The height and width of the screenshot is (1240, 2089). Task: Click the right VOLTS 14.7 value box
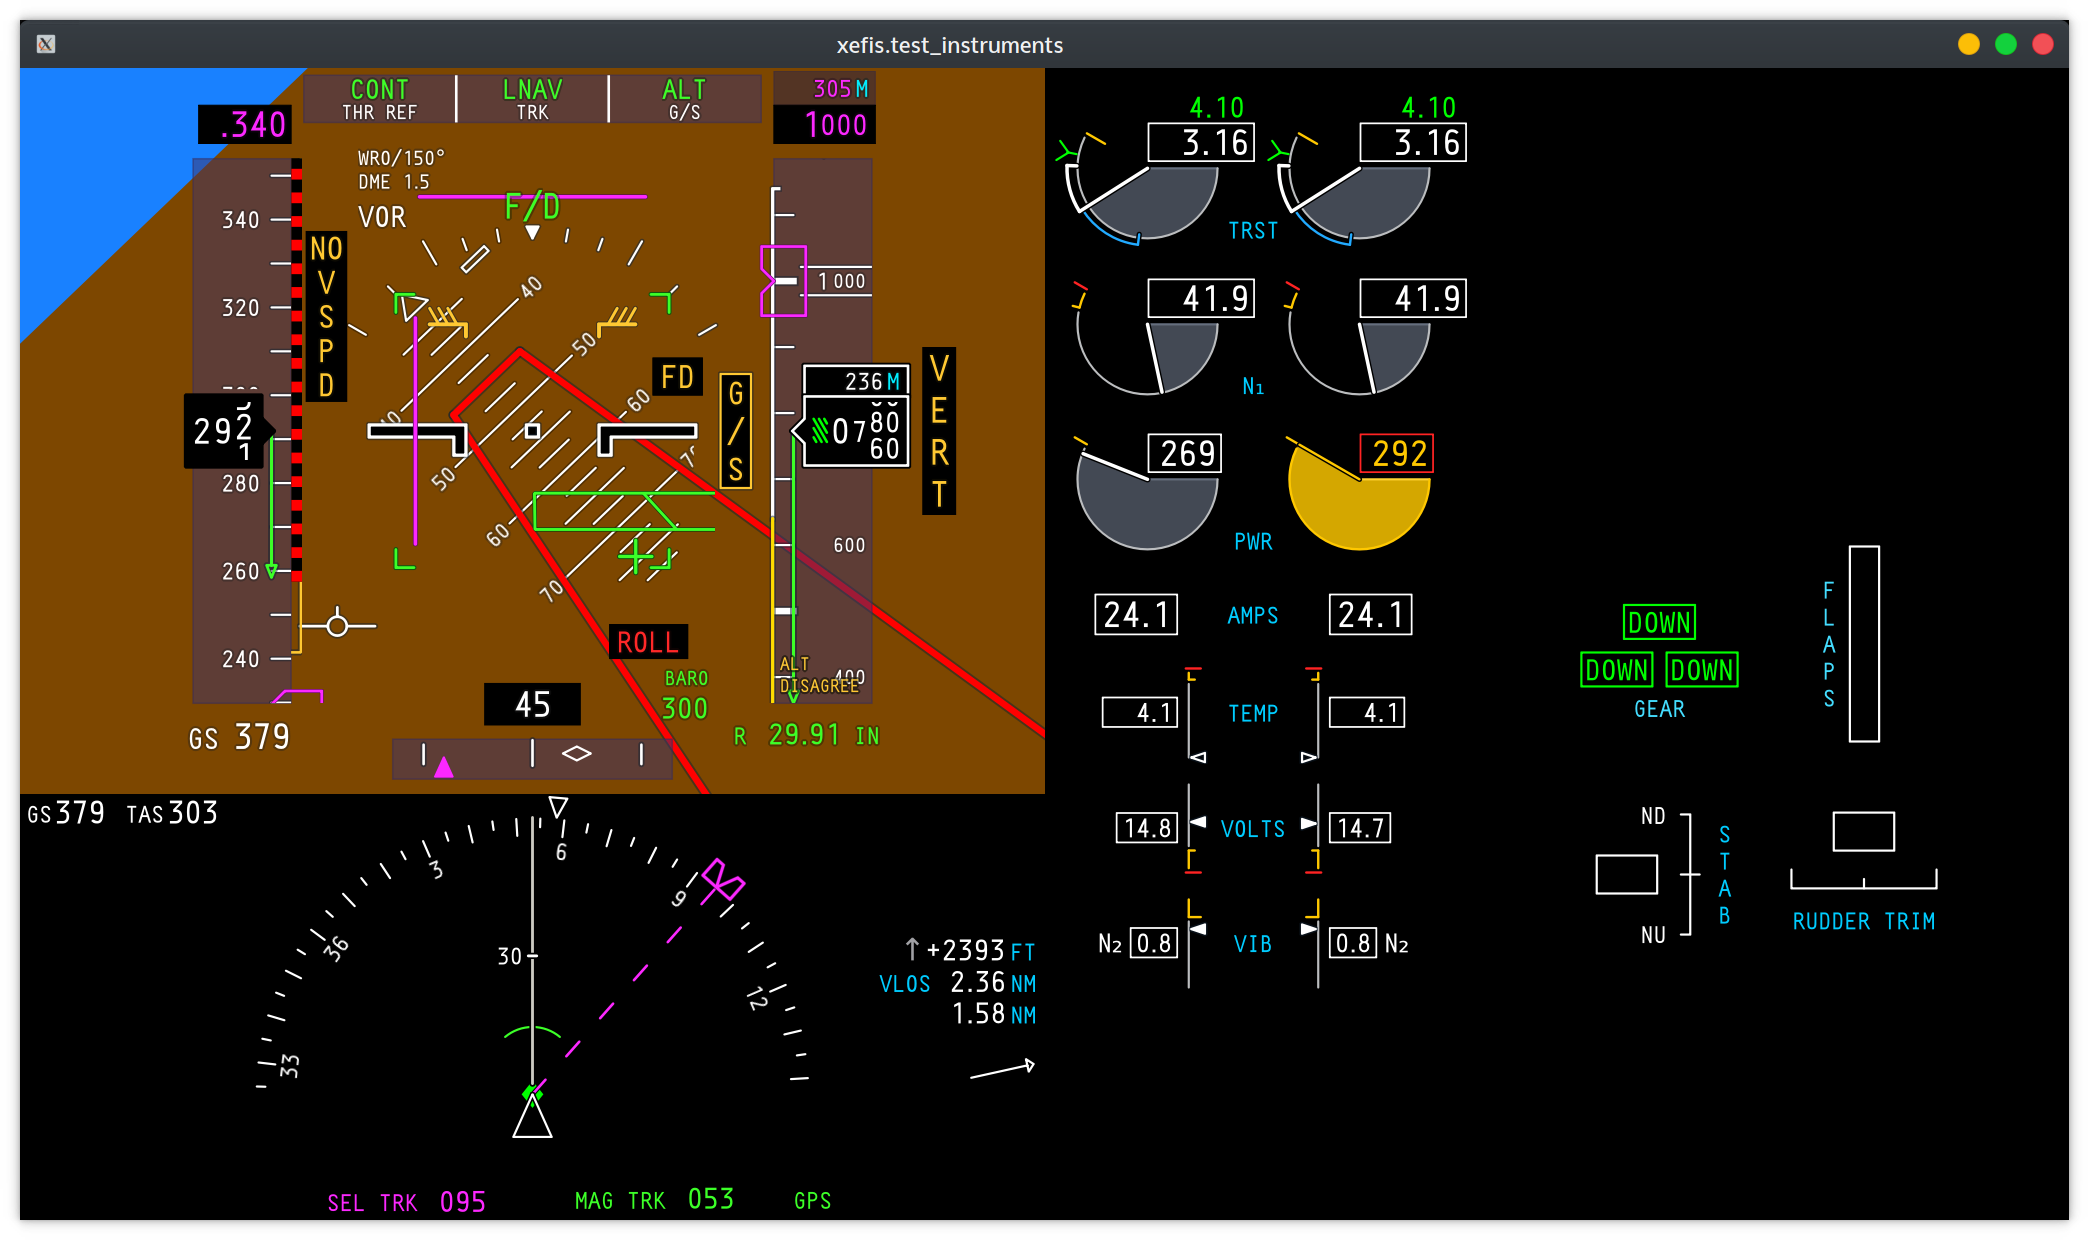point(1360,828)
